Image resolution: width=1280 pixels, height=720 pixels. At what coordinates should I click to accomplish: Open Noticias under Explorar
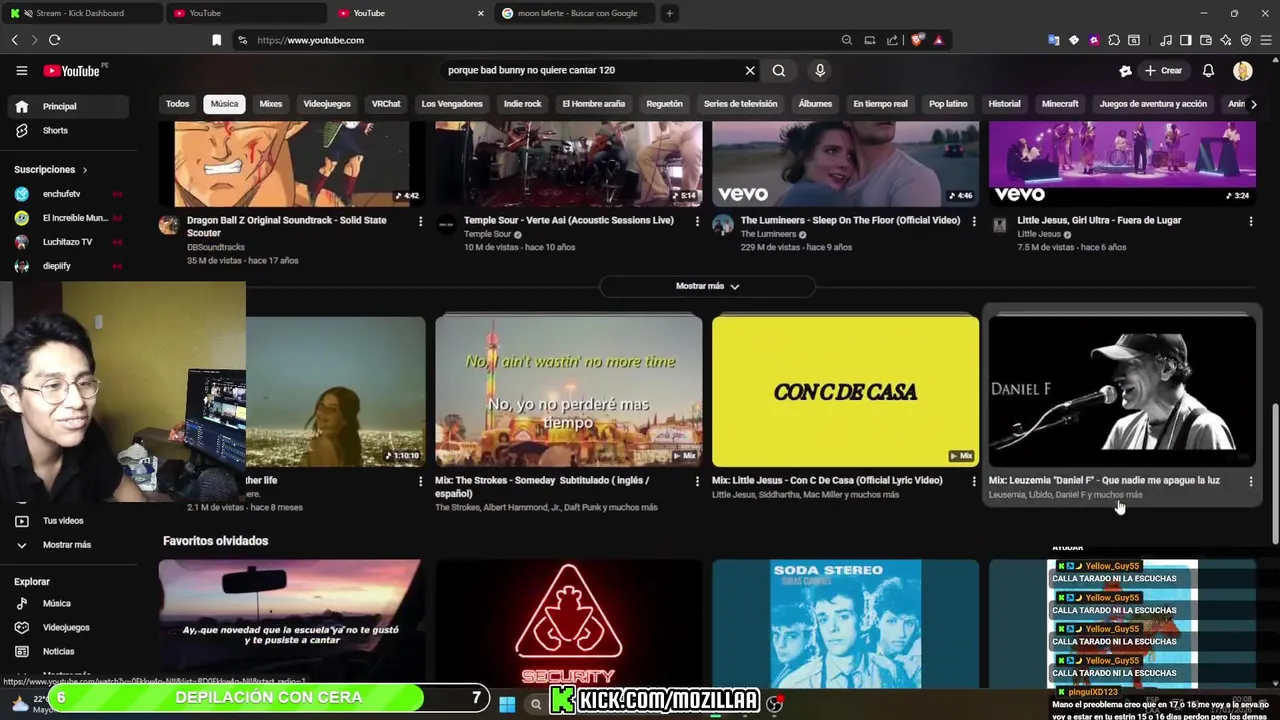[66, 652]
